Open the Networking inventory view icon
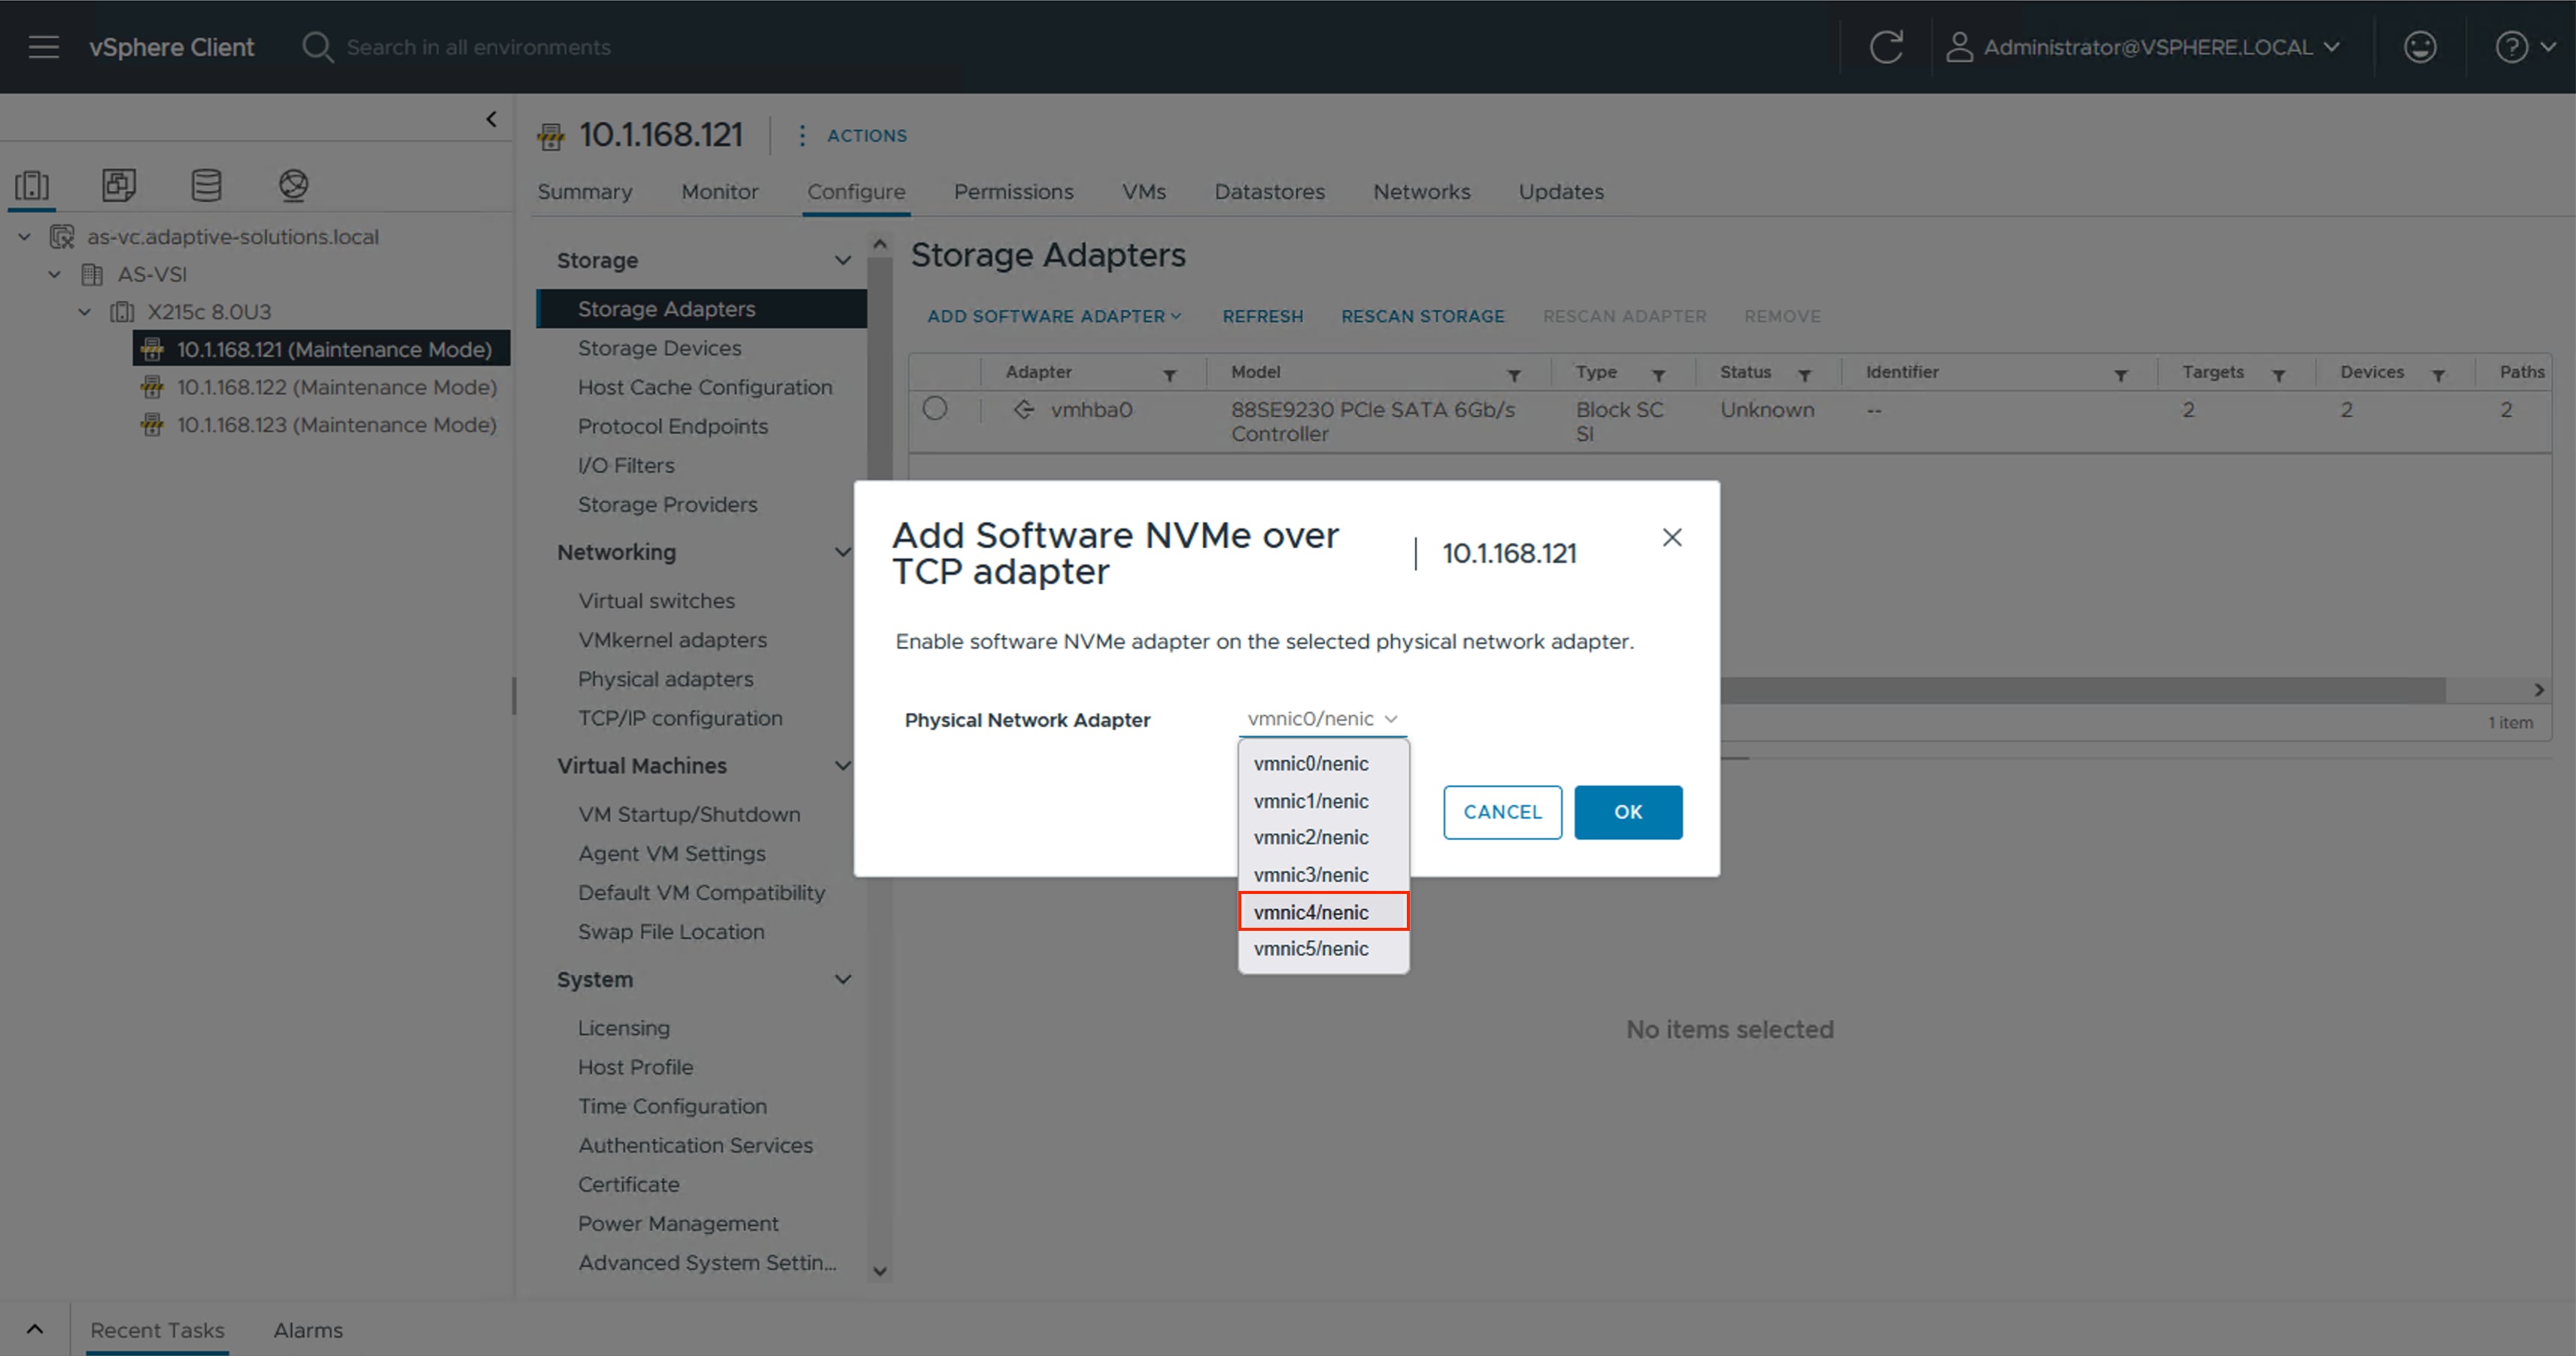This screenshot has height=1356, width=2576. (293, 185)
